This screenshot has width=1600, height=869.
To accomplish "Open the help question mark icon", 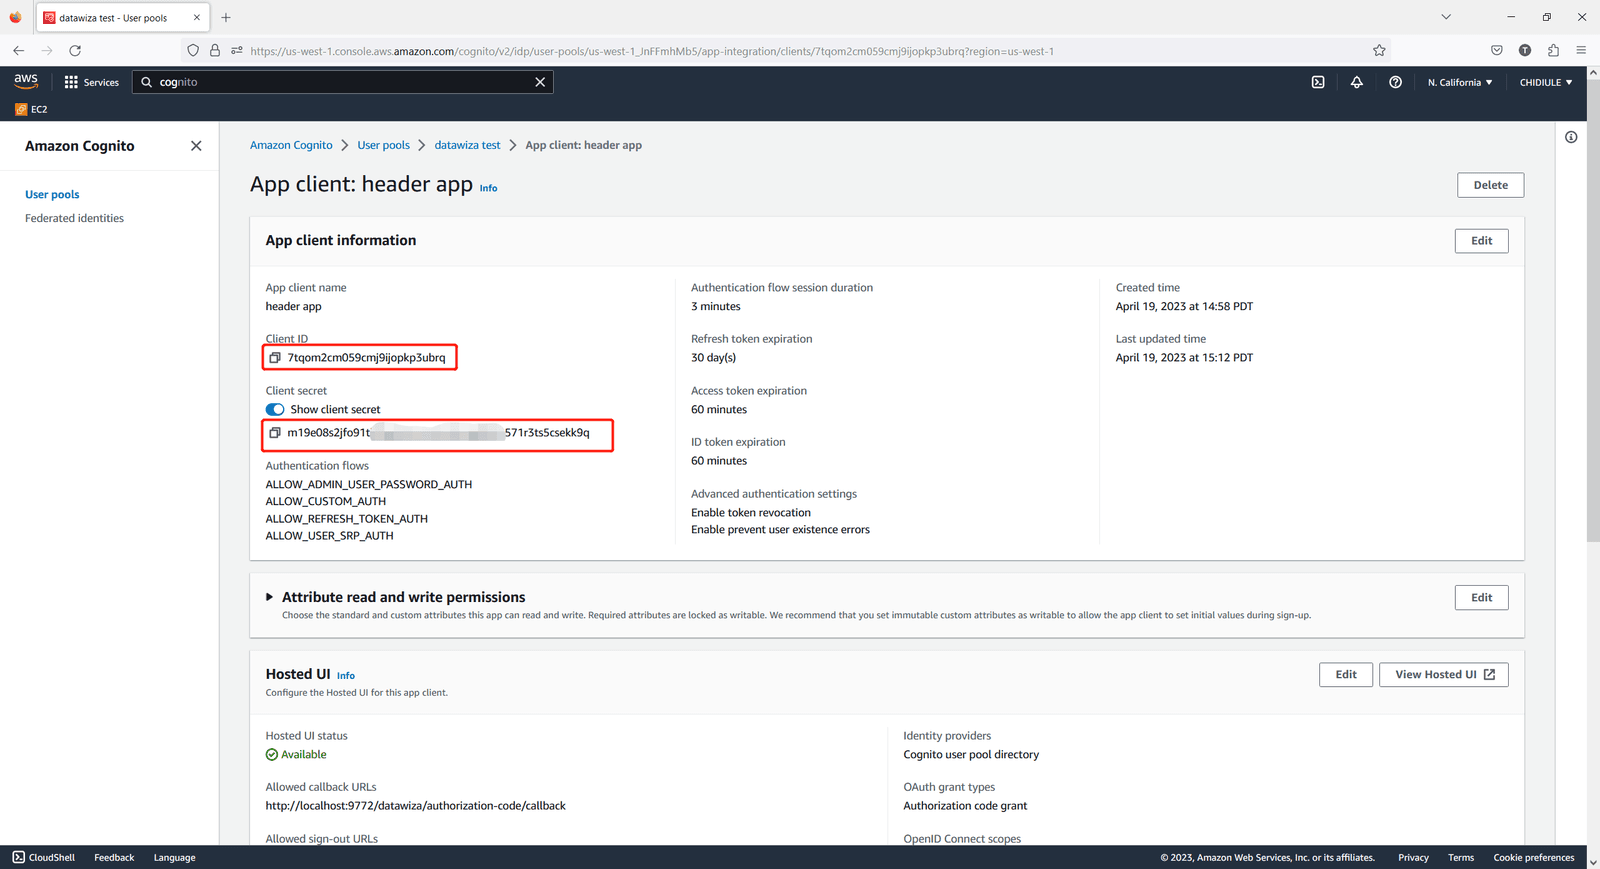I will 1395,82.
